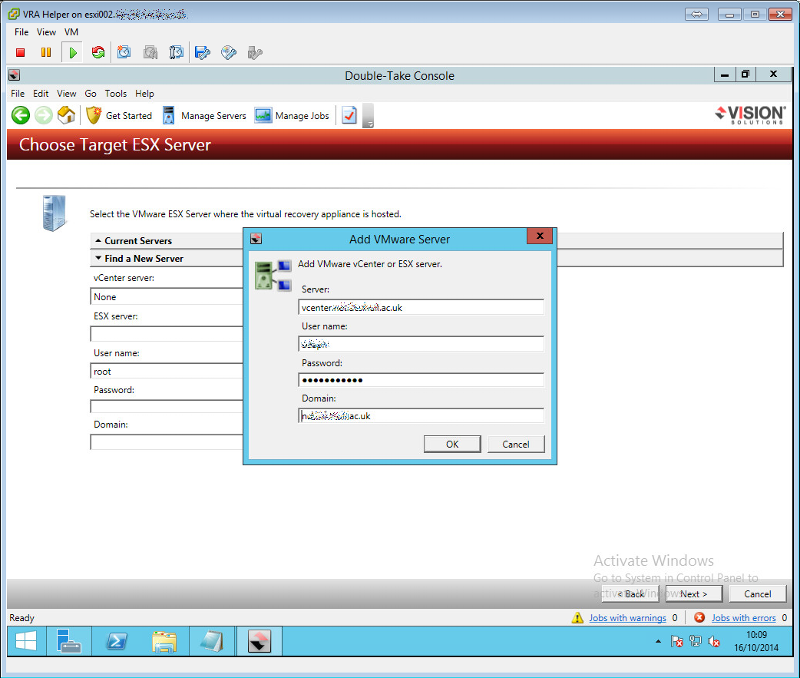
Task: Open the Jobs with warnings link
Action: pos(628,618)
